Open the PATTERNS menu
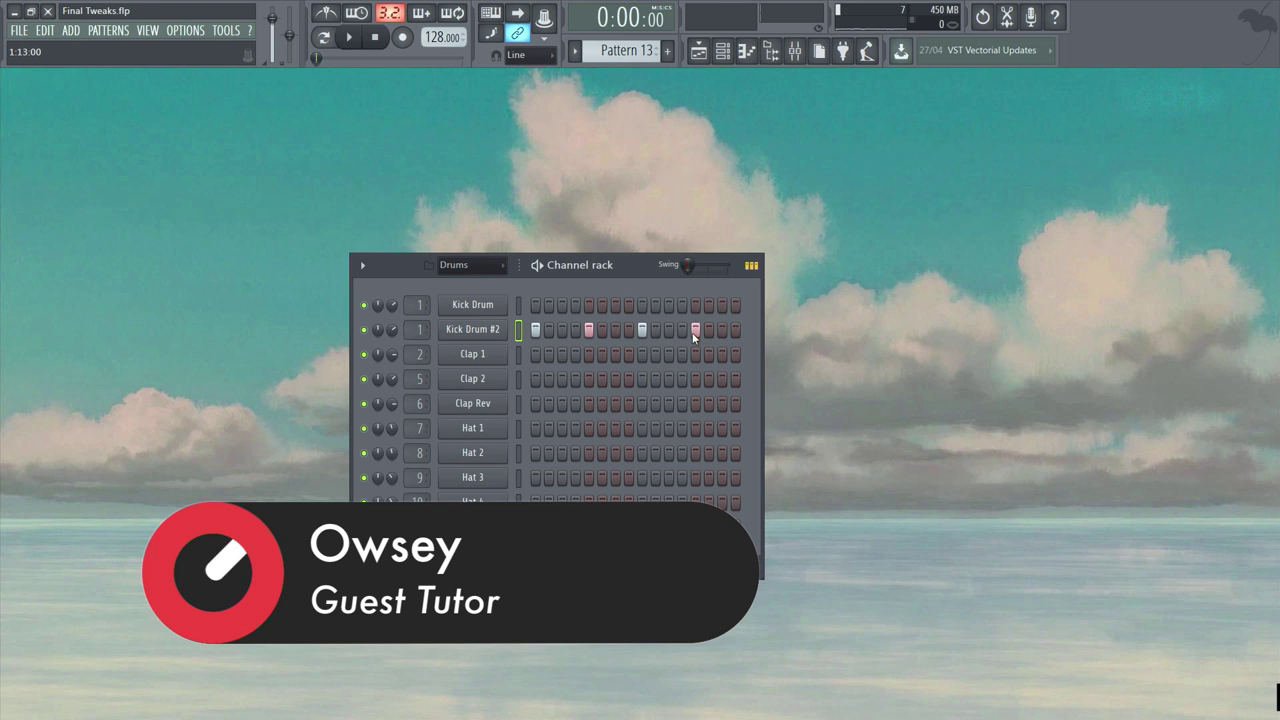The image size is (1280, 720). [x=108, y=31]
